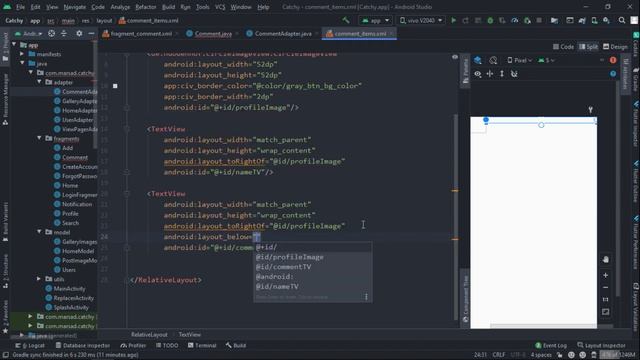This screenshot has height=360, width=640.
Task: Collapse the java folder node
Action: 22,63
